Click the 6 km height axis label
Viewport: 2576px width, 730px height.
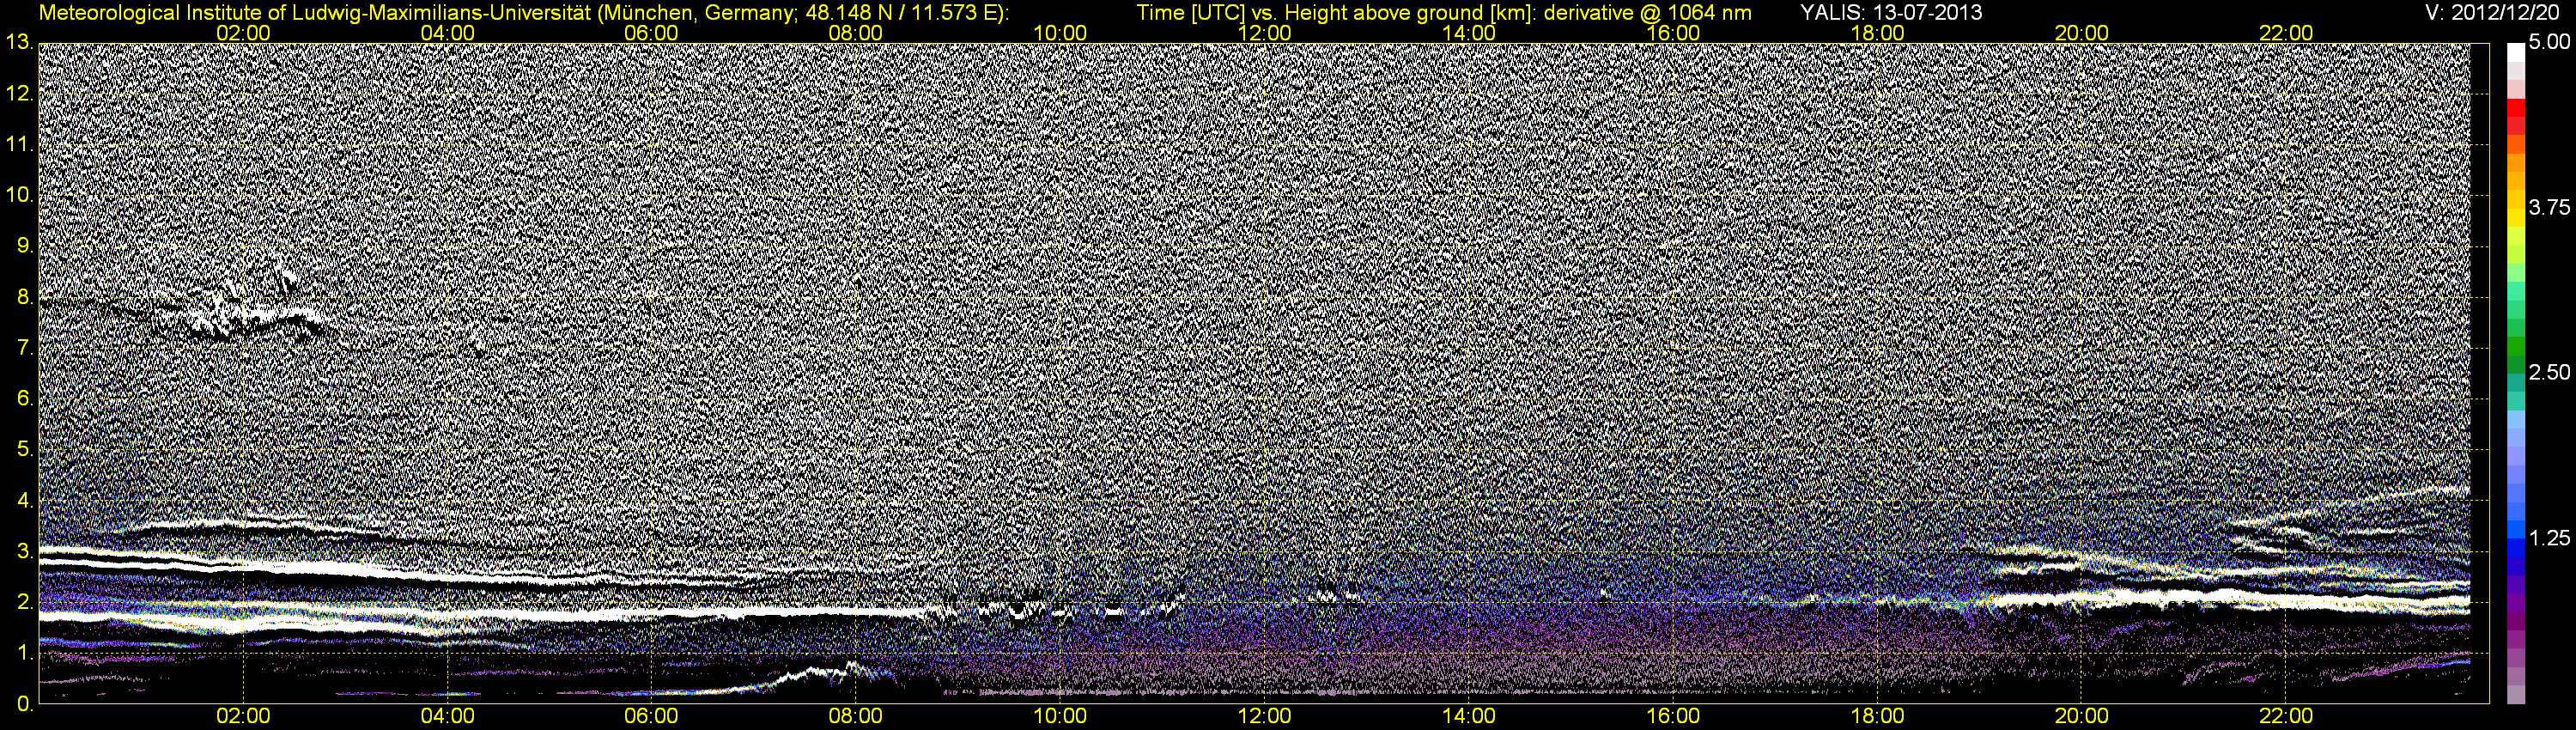(25, 398)
